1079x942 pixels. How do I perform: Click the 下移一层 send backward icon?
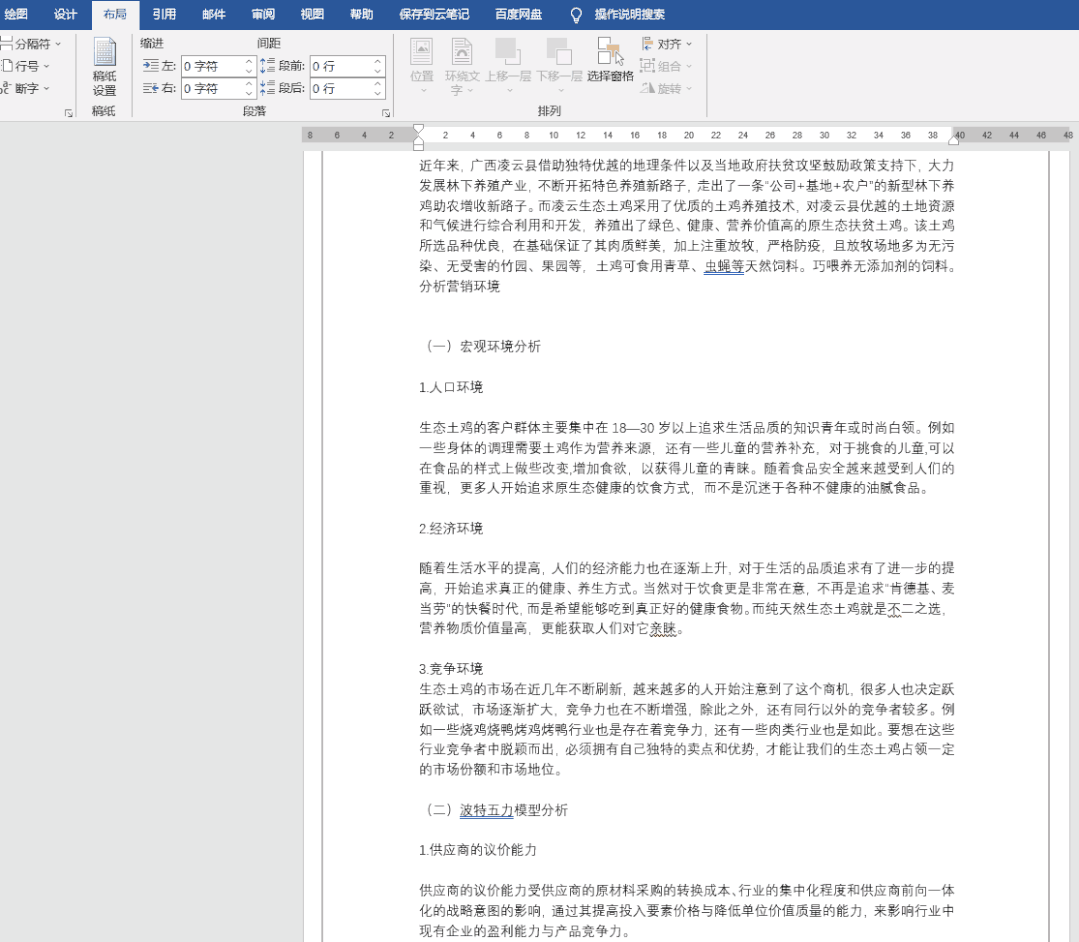tap(559, 52)
